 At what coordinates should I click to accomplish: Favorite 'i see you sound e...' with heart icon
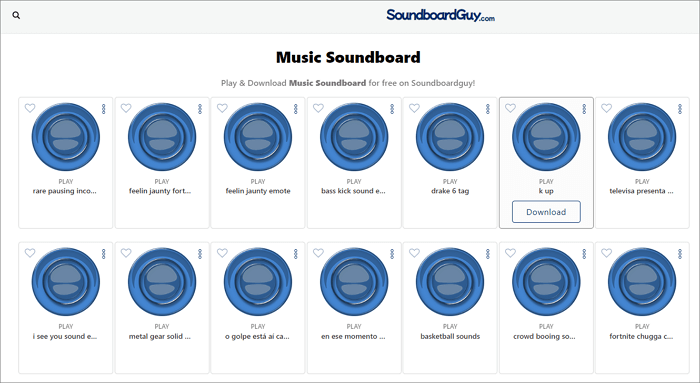click(x=30, y=253)
